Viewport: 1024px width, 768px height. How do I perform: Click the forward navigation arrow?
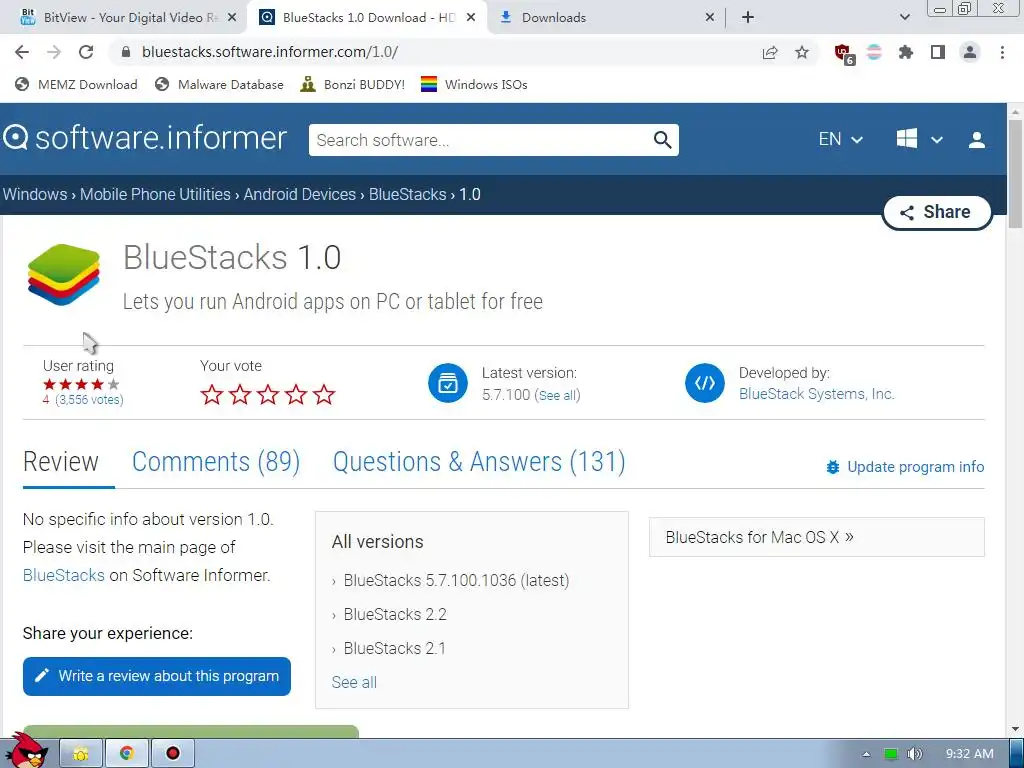[54, 52]
